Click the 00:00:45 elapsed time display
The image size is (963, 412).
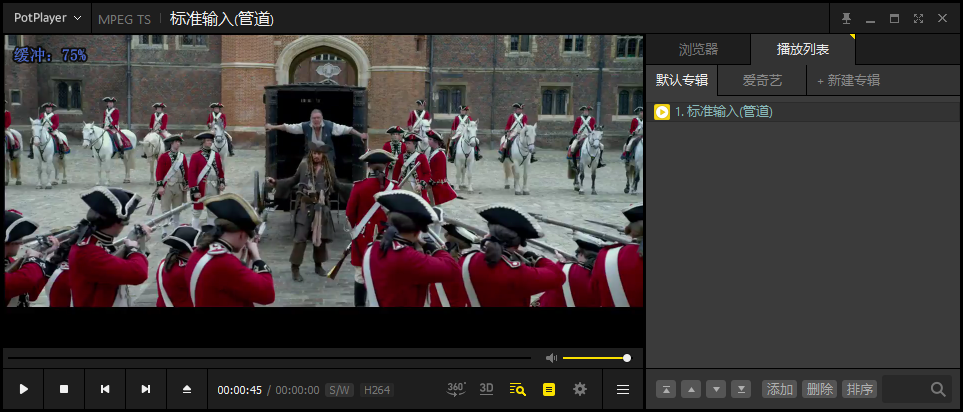tap(240, 390)
